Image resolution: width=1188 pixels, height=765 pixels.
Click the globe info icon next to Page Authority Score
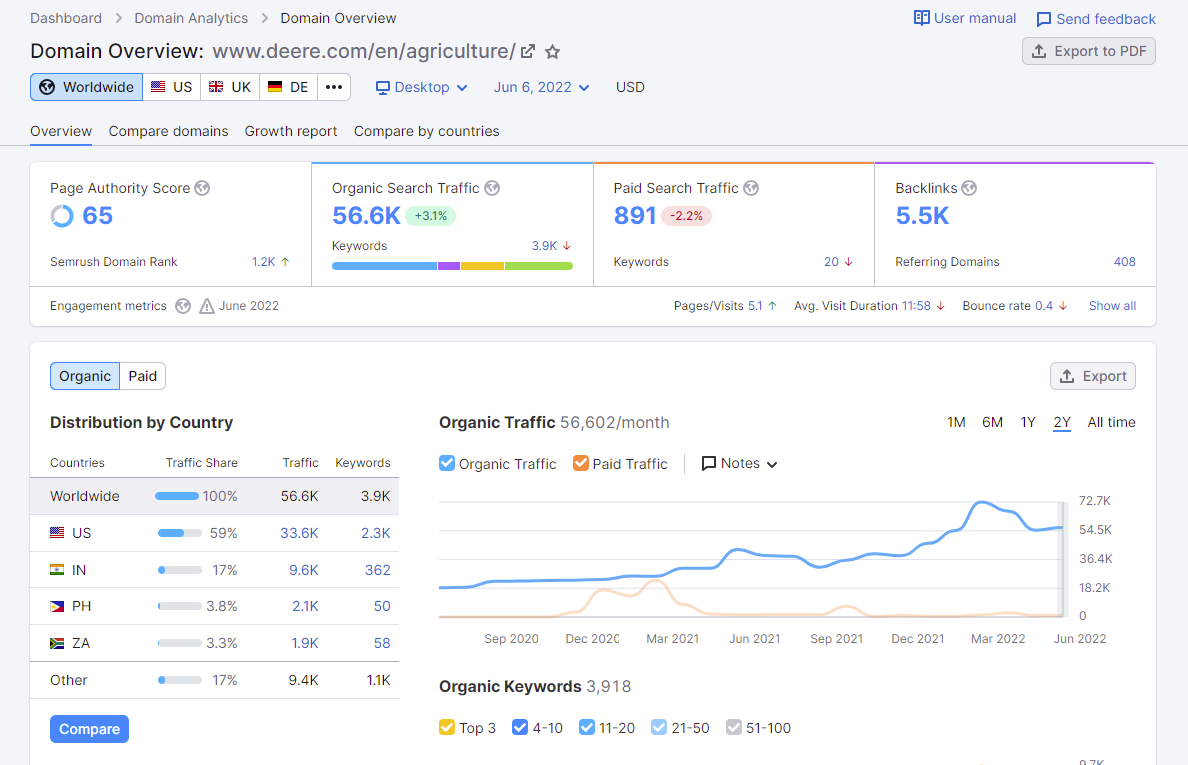click(x=202, y=188)
